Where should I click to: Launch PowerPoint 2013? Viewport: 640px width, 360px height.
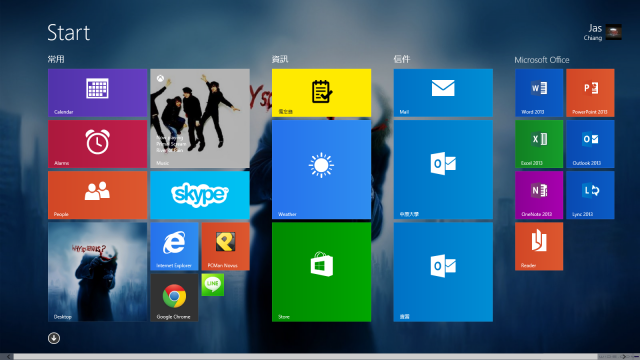click(590, 93)
